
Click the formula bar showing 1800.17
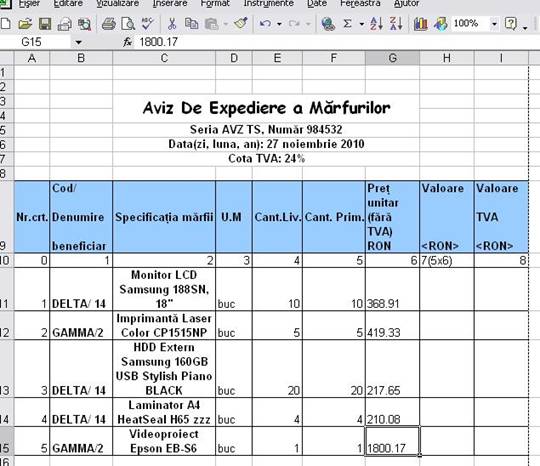[338, 42]
